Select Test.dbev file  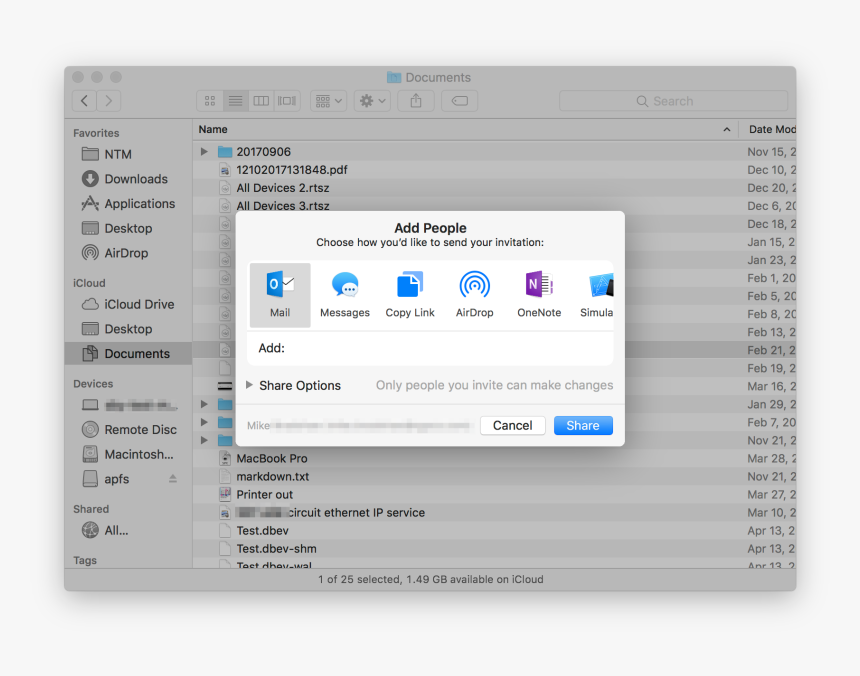[494, 531]
